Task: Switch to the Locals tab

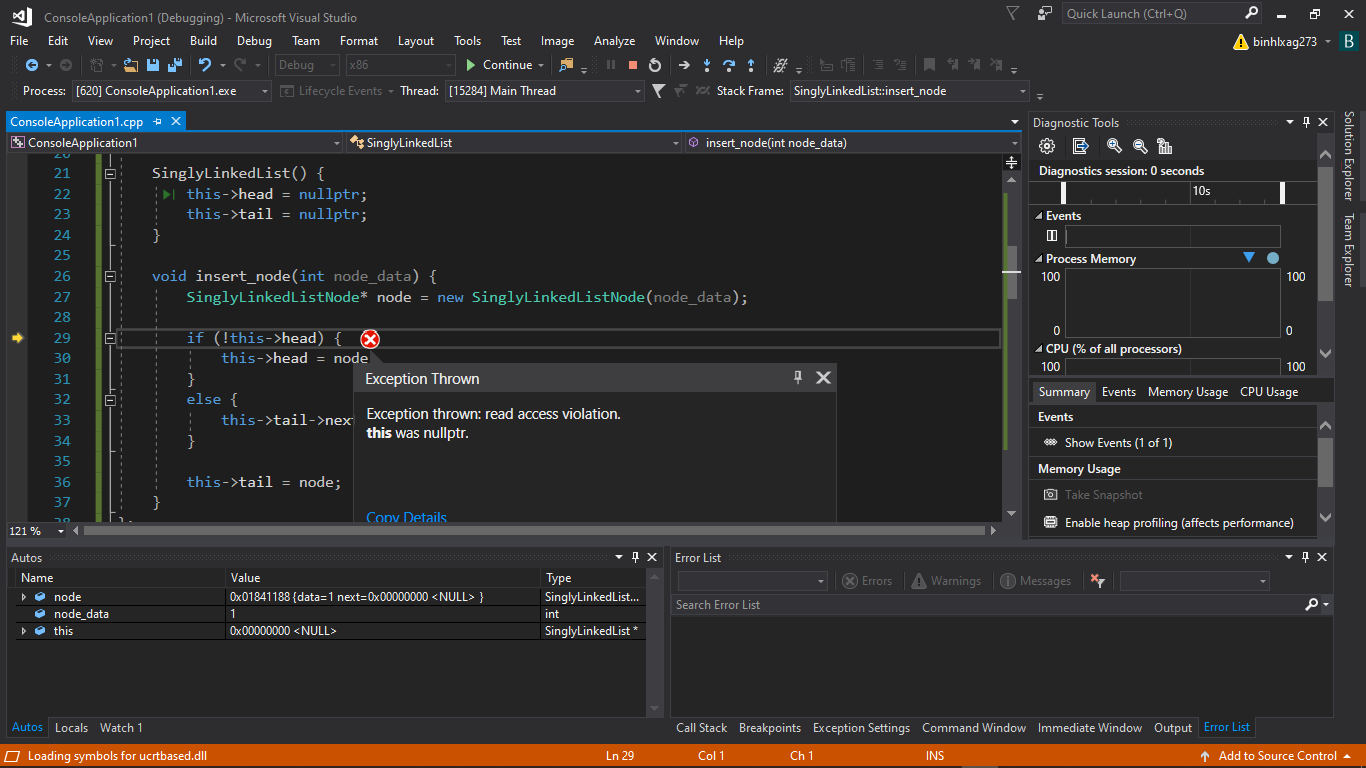Action: click(71, 728)
